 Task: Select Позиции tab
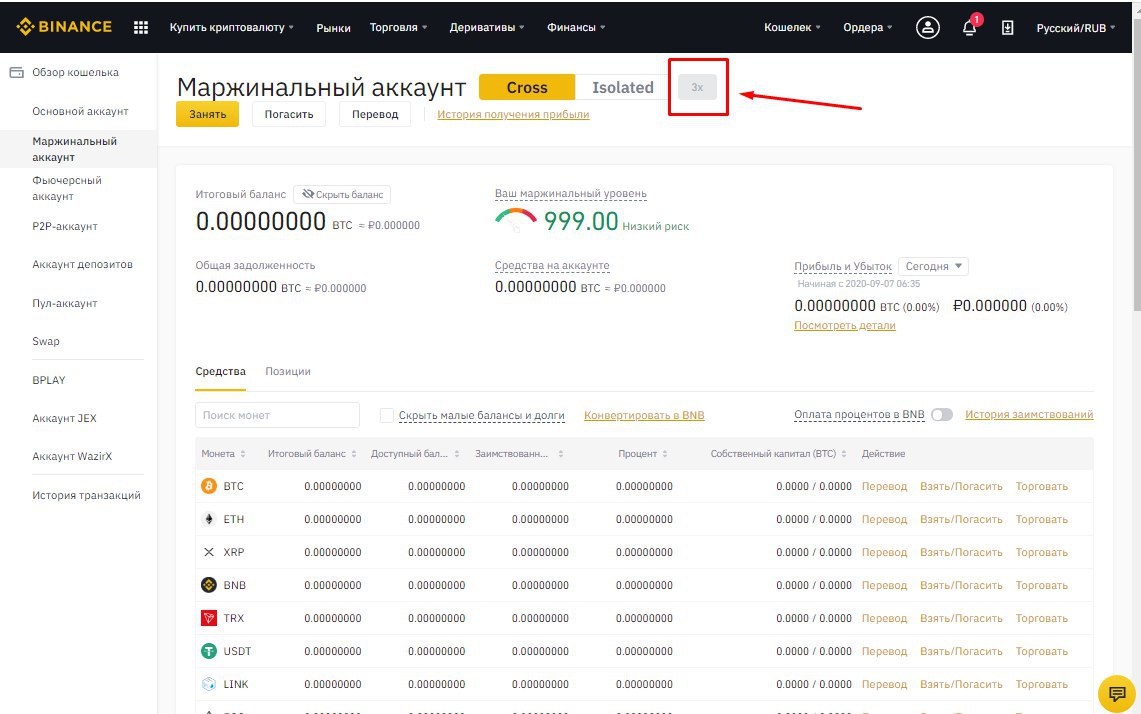[287, 371]
